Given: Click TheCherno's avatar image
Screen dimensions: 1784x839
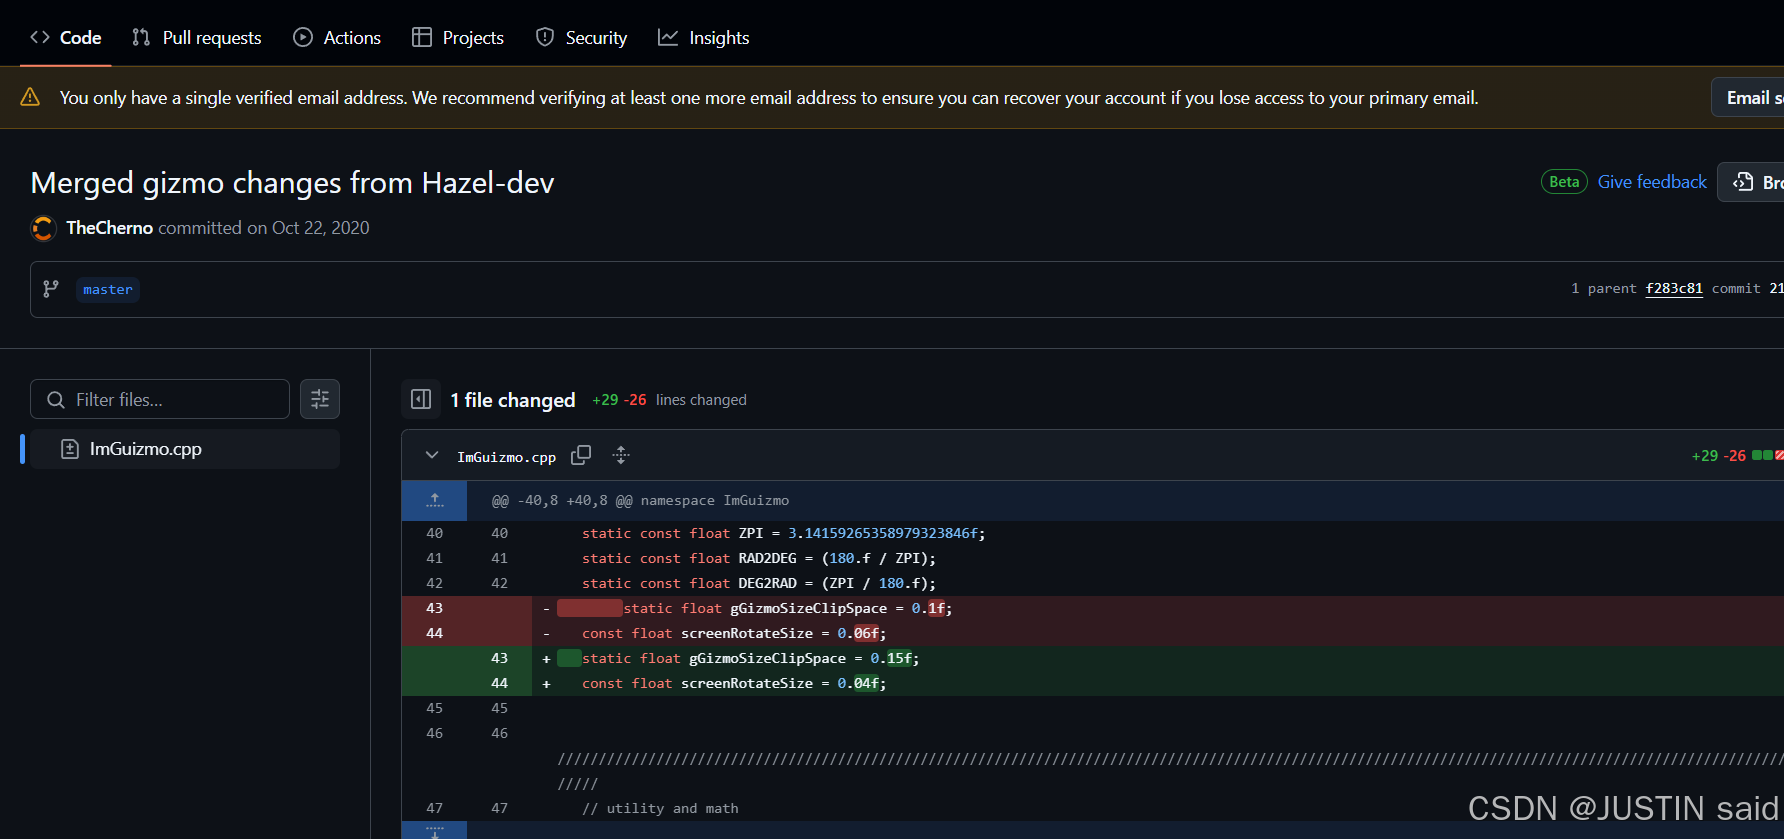Looking at the screenshot, I should tap(43, 228).
